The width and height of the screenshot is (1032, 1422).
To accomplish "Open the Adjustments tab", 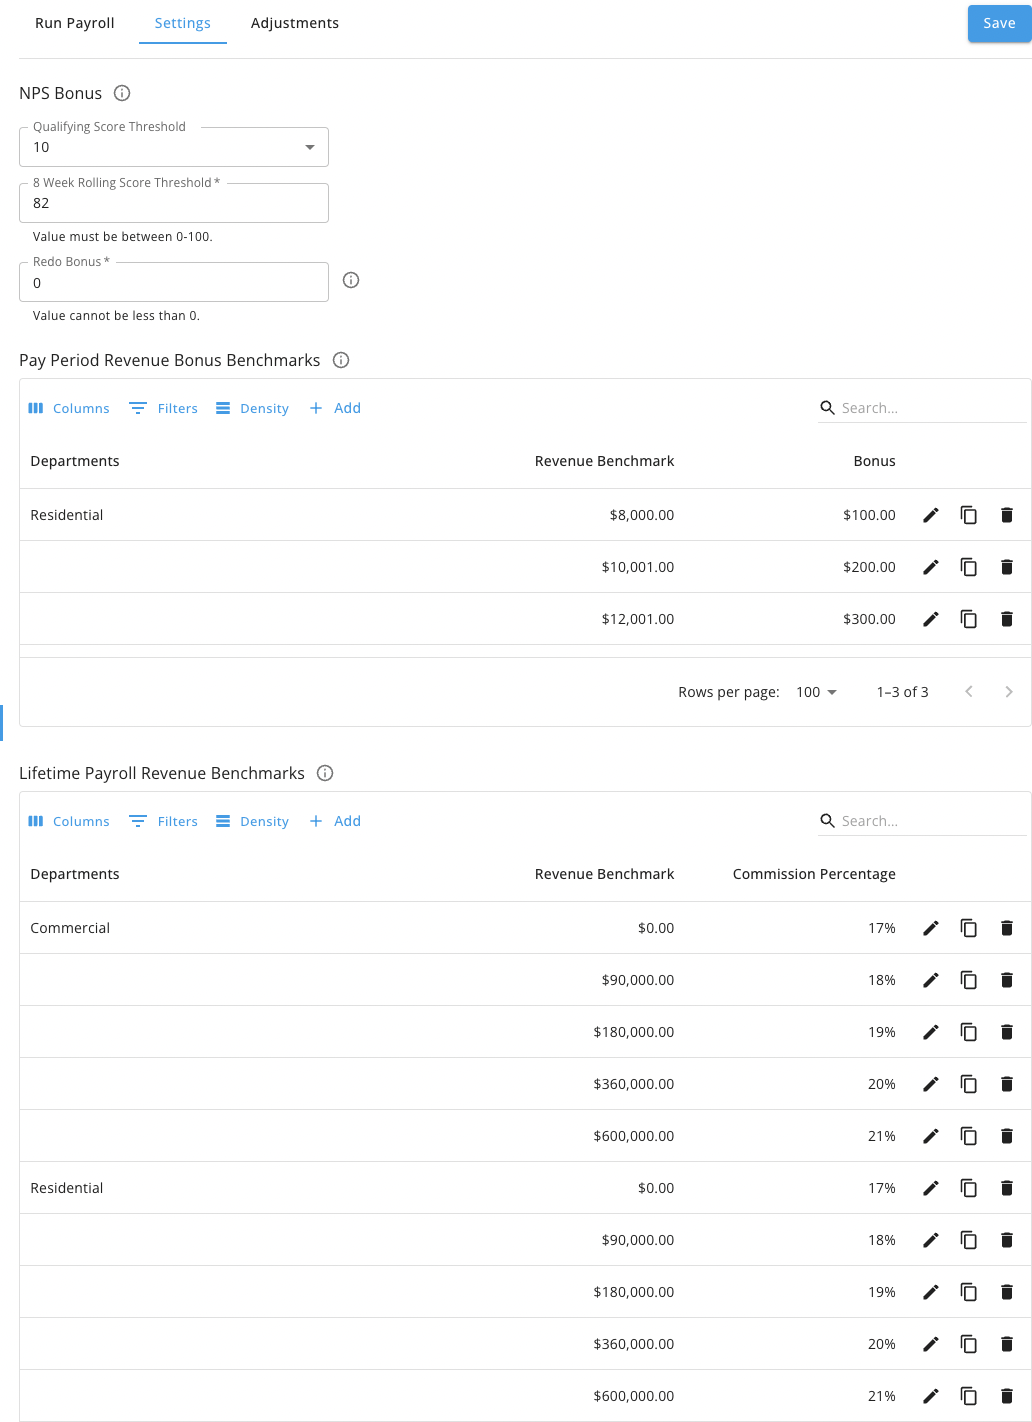I will pos(295,23).
